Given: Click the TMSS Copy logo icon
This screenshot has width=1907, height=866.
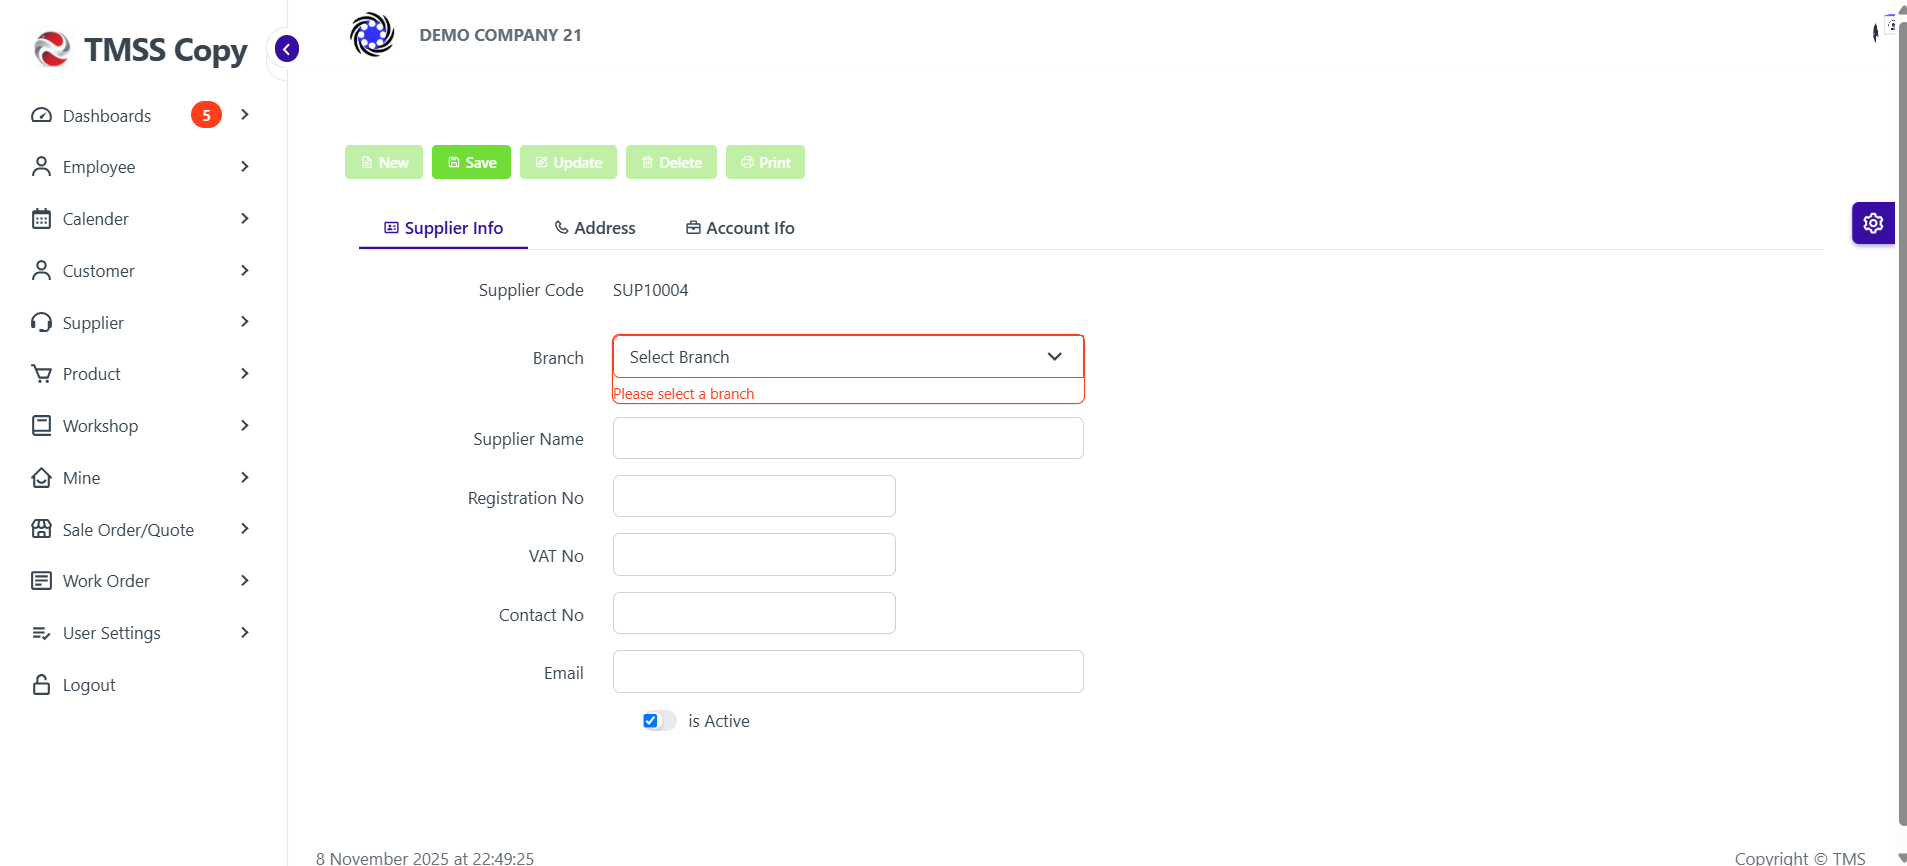Looking at the screenshot, I should point(52,49).
